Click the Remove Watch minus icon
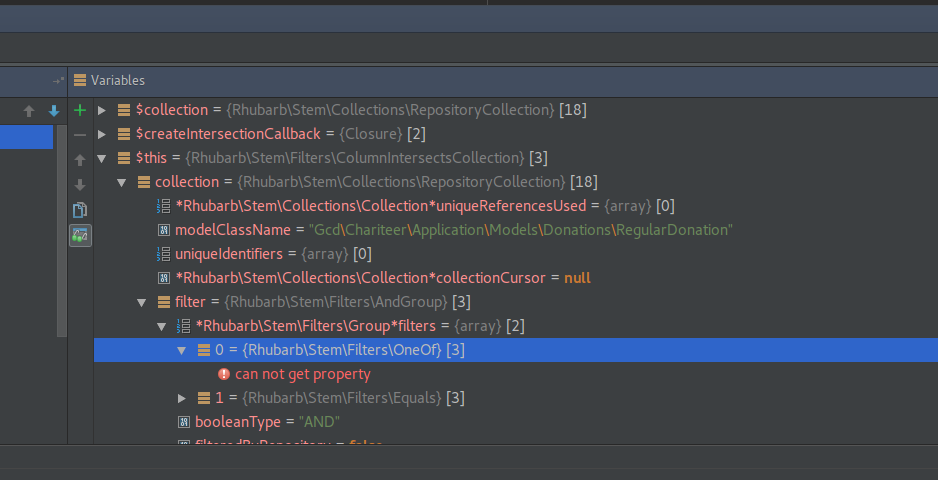Screen dimensions: 938x480 coord(80,135)
